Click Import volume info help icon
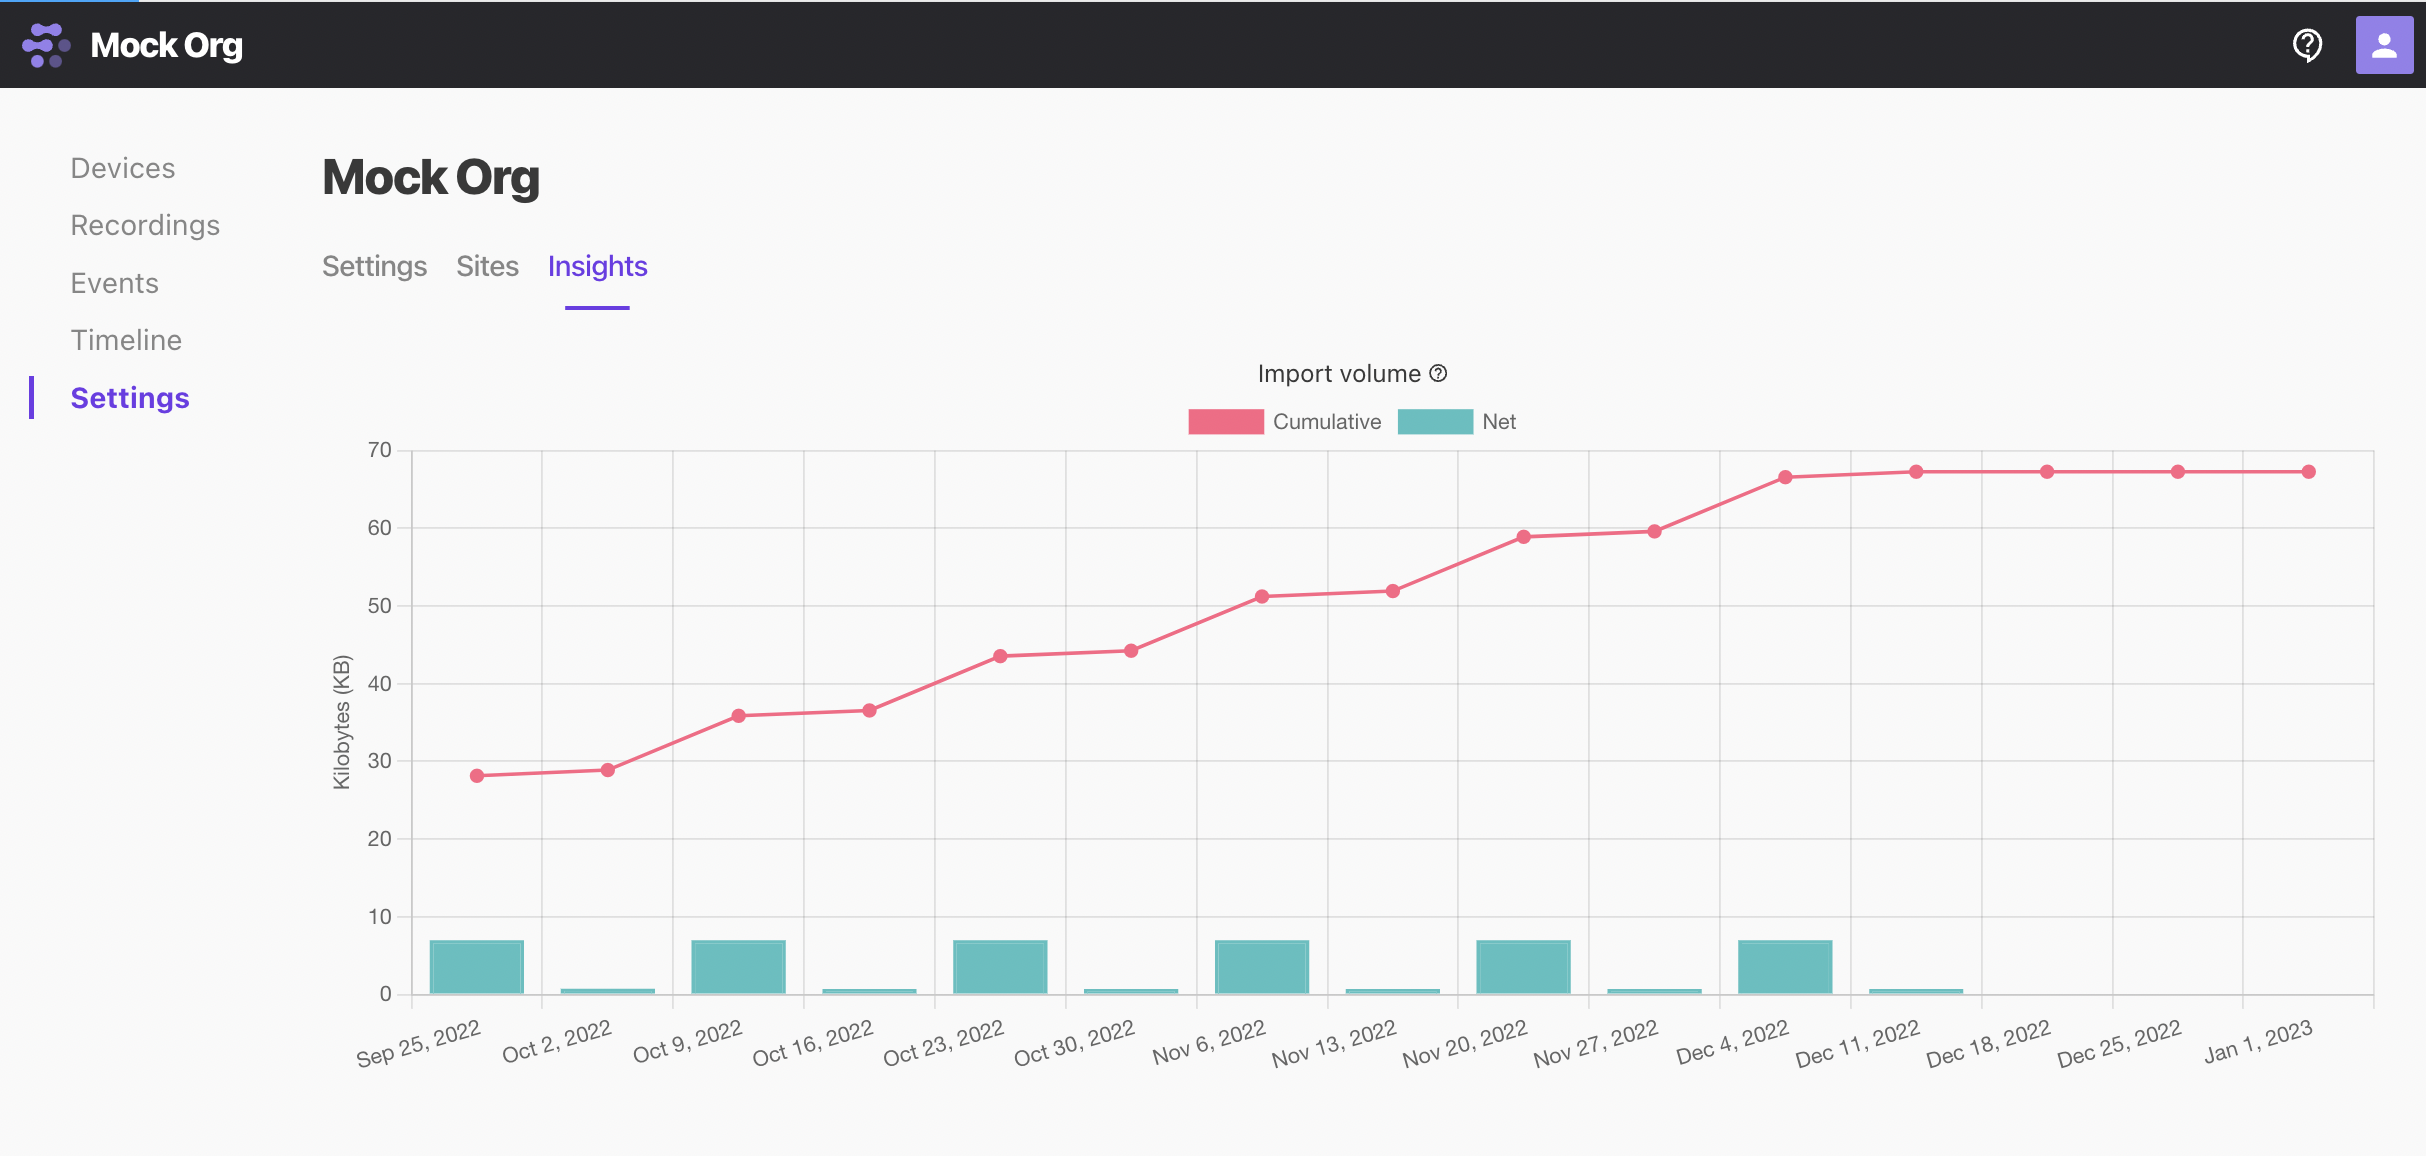The height and width of the screenshot is (1156, 2426). 1438,373
